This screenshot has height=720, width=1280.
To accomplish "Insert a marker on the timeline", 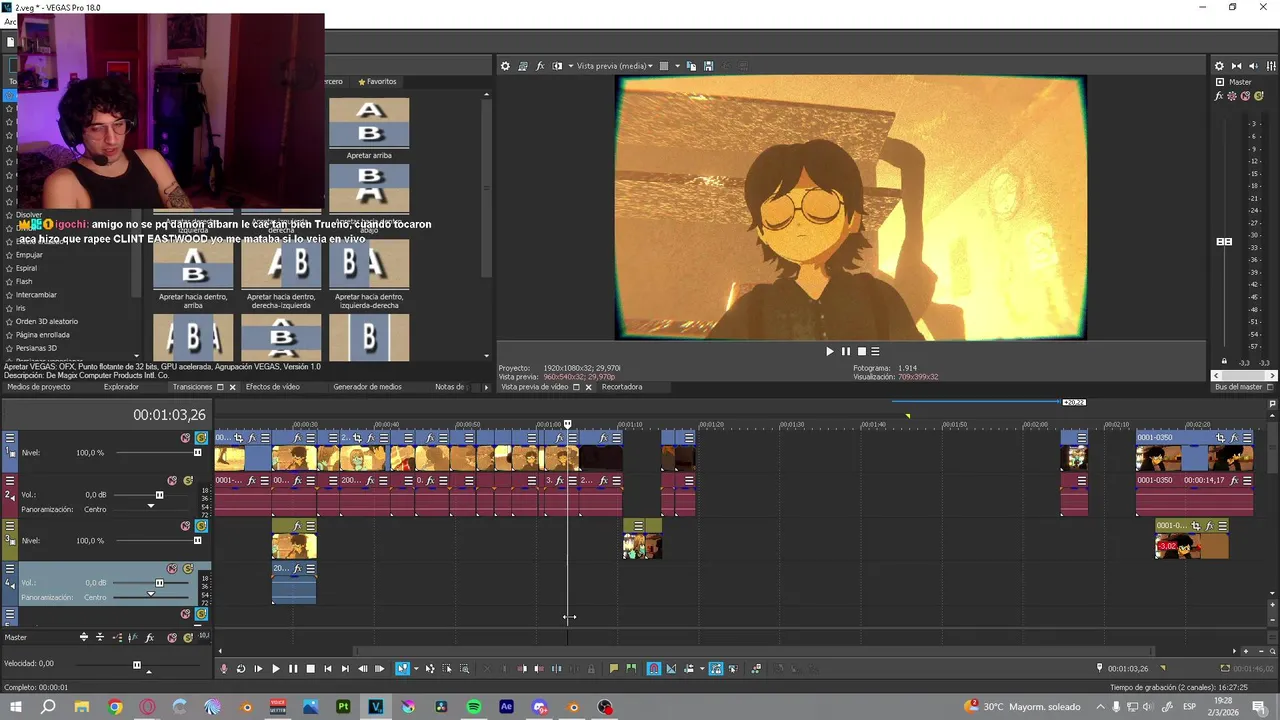I will tap(614, 669).
